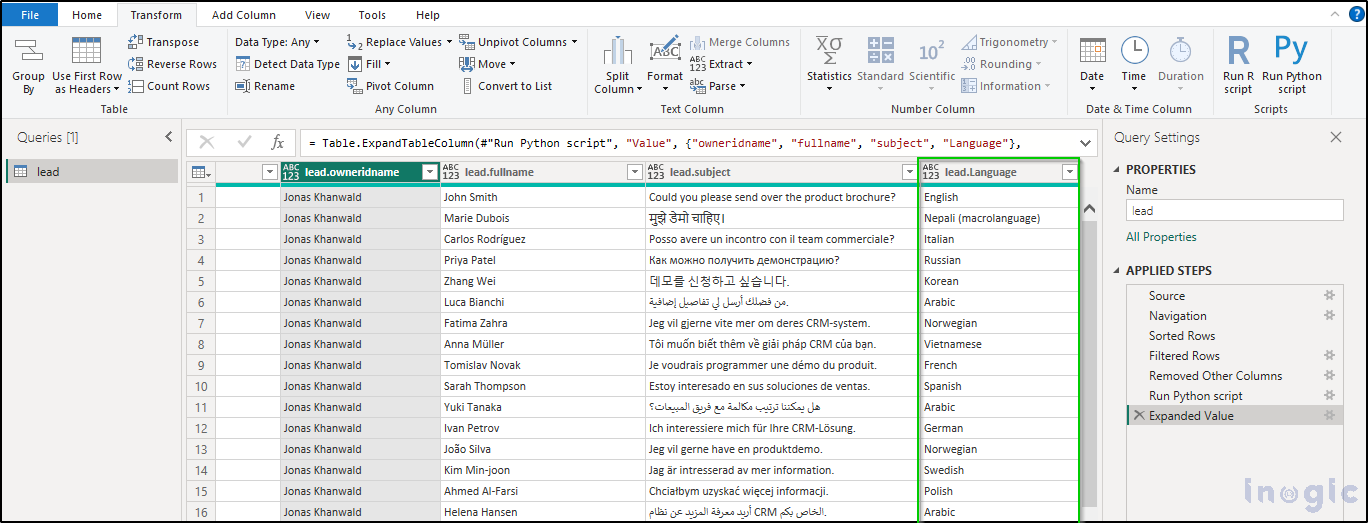This screenshot has height=523, width=1368.
Task: Click the Pivot Column icon
Action: pyautogui.click(x=355, y=86)
